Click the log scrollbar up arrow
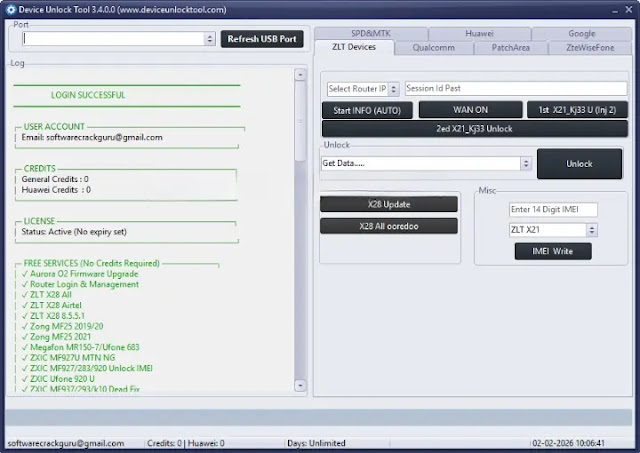Screen dimensions: 640x453 click(x=301, y=74)
